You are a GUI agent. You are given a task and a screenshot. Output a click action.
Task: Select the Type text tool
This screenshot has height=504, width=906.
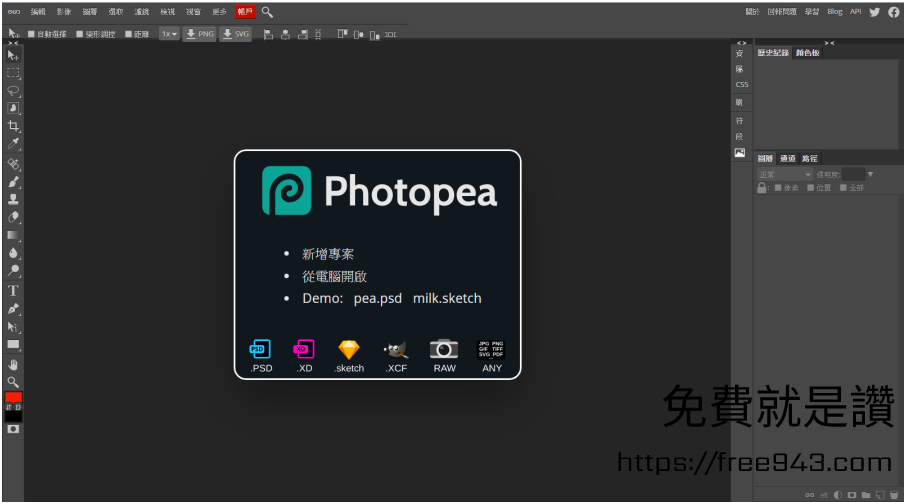13,291
